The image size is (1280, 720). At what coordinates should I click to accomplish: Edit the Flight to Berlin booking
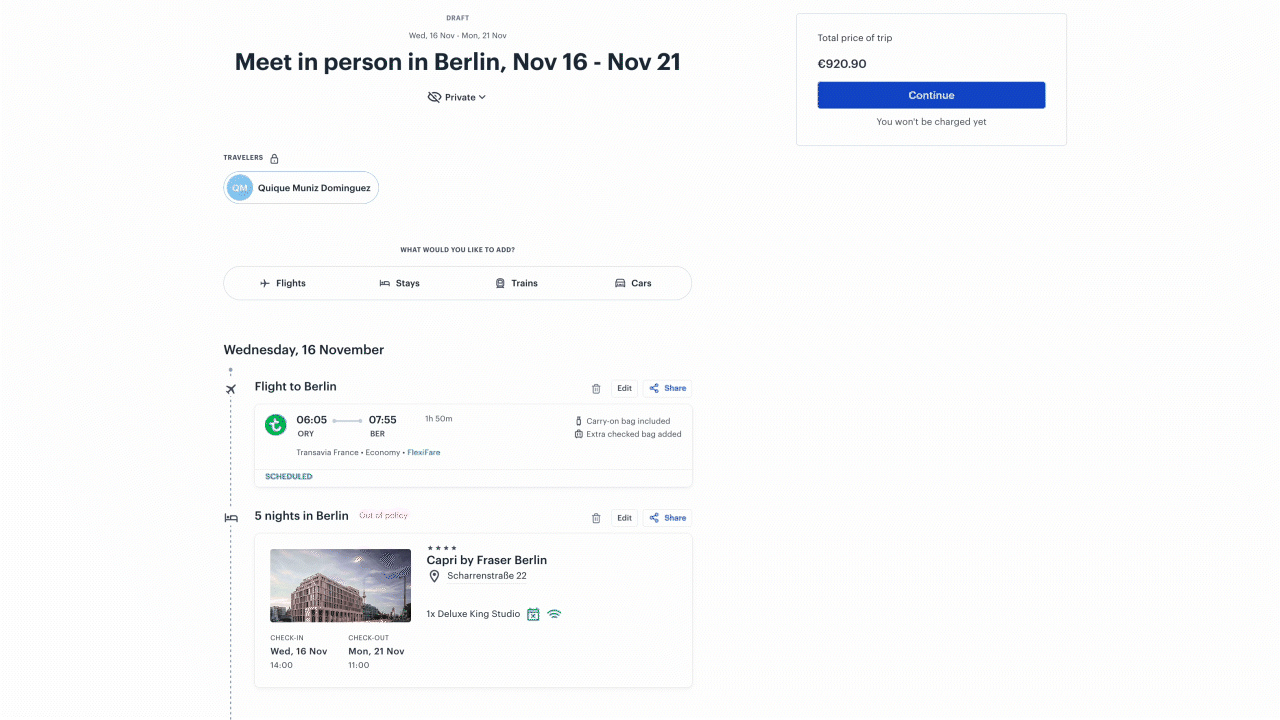tap(624, 388)
